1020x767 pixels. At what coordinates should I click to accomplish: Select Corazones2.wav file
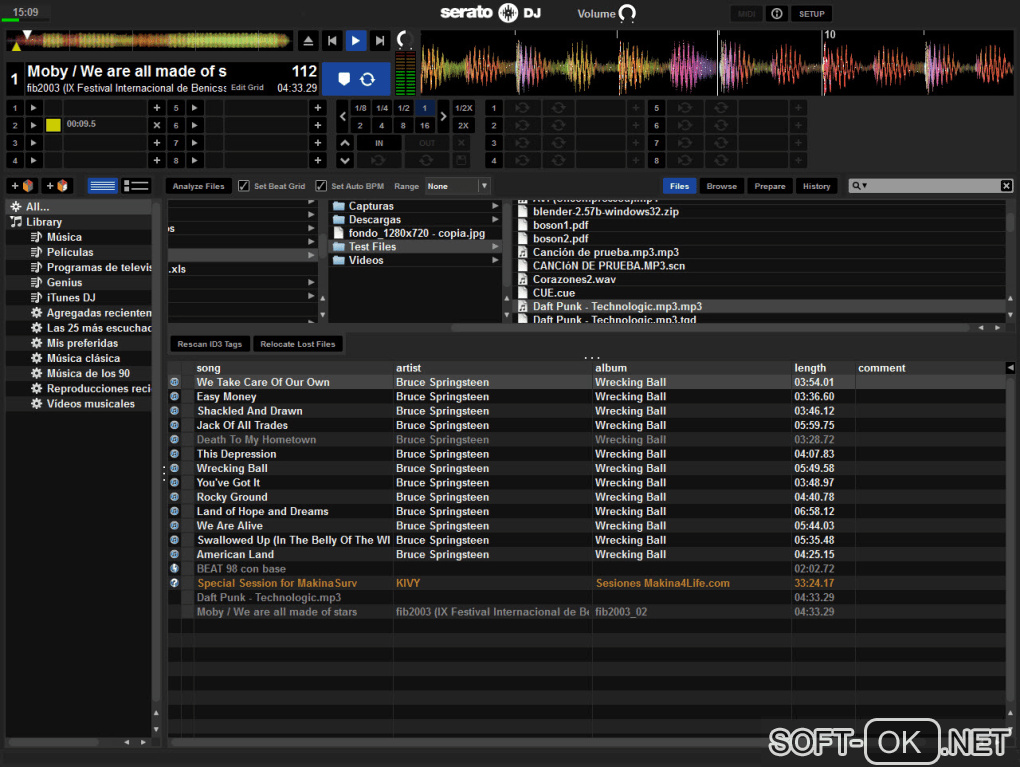(x=761, y=279)
